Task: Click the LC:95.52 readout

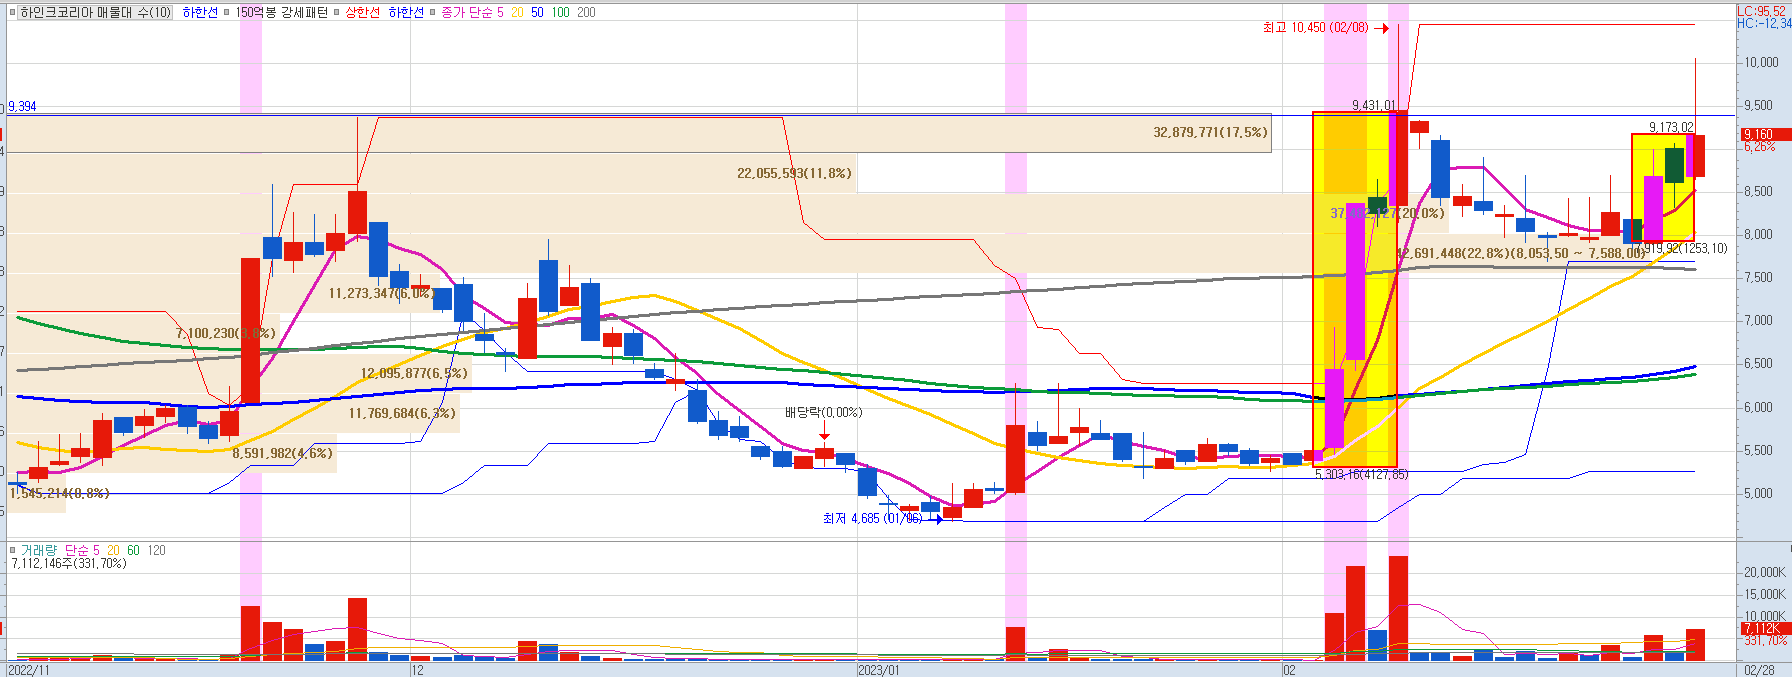Action: [1763, 11]
